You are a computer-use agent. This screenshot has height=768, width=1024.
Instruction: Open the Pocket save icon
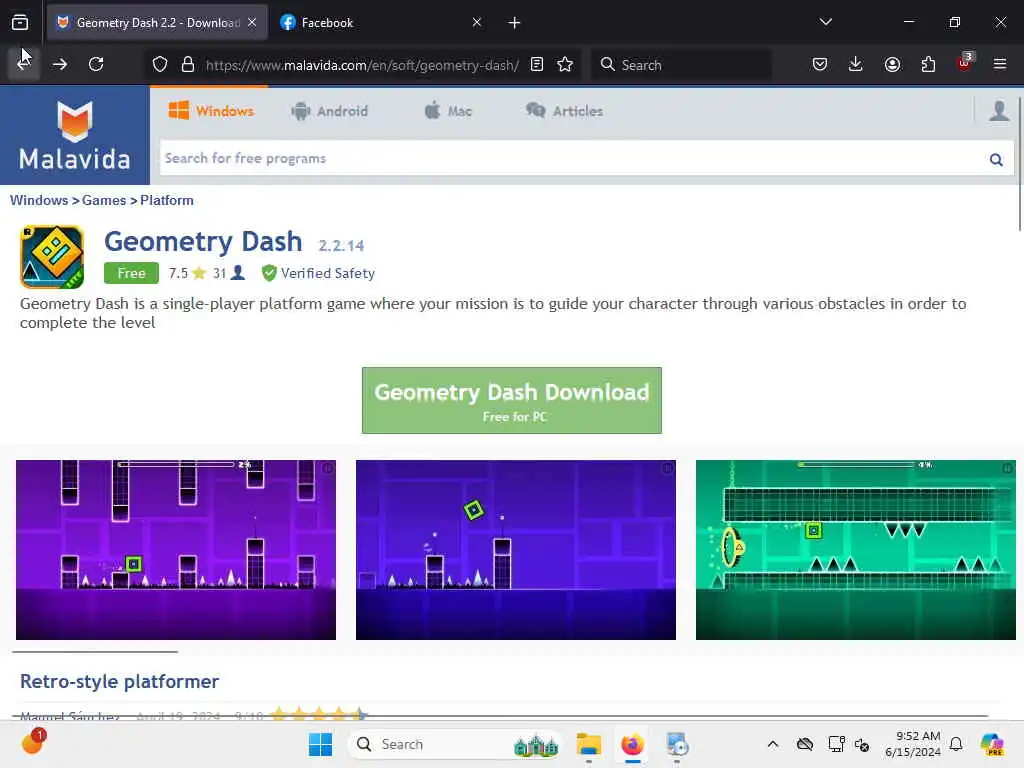pyautogui.click(x=820, y=64)
